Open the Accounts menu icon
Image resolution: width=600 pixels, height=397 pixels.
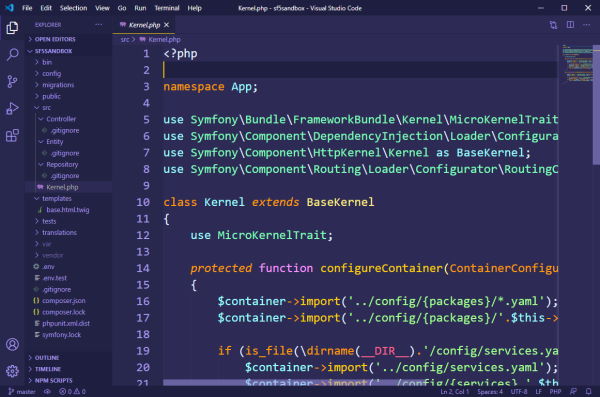(12, 345)
